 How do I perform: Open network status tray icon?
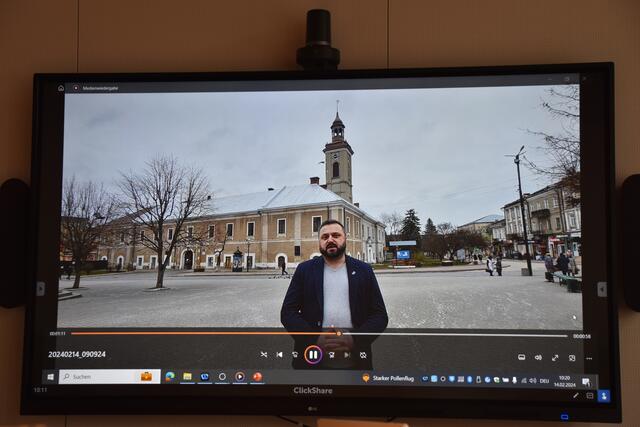pos(524,380)
